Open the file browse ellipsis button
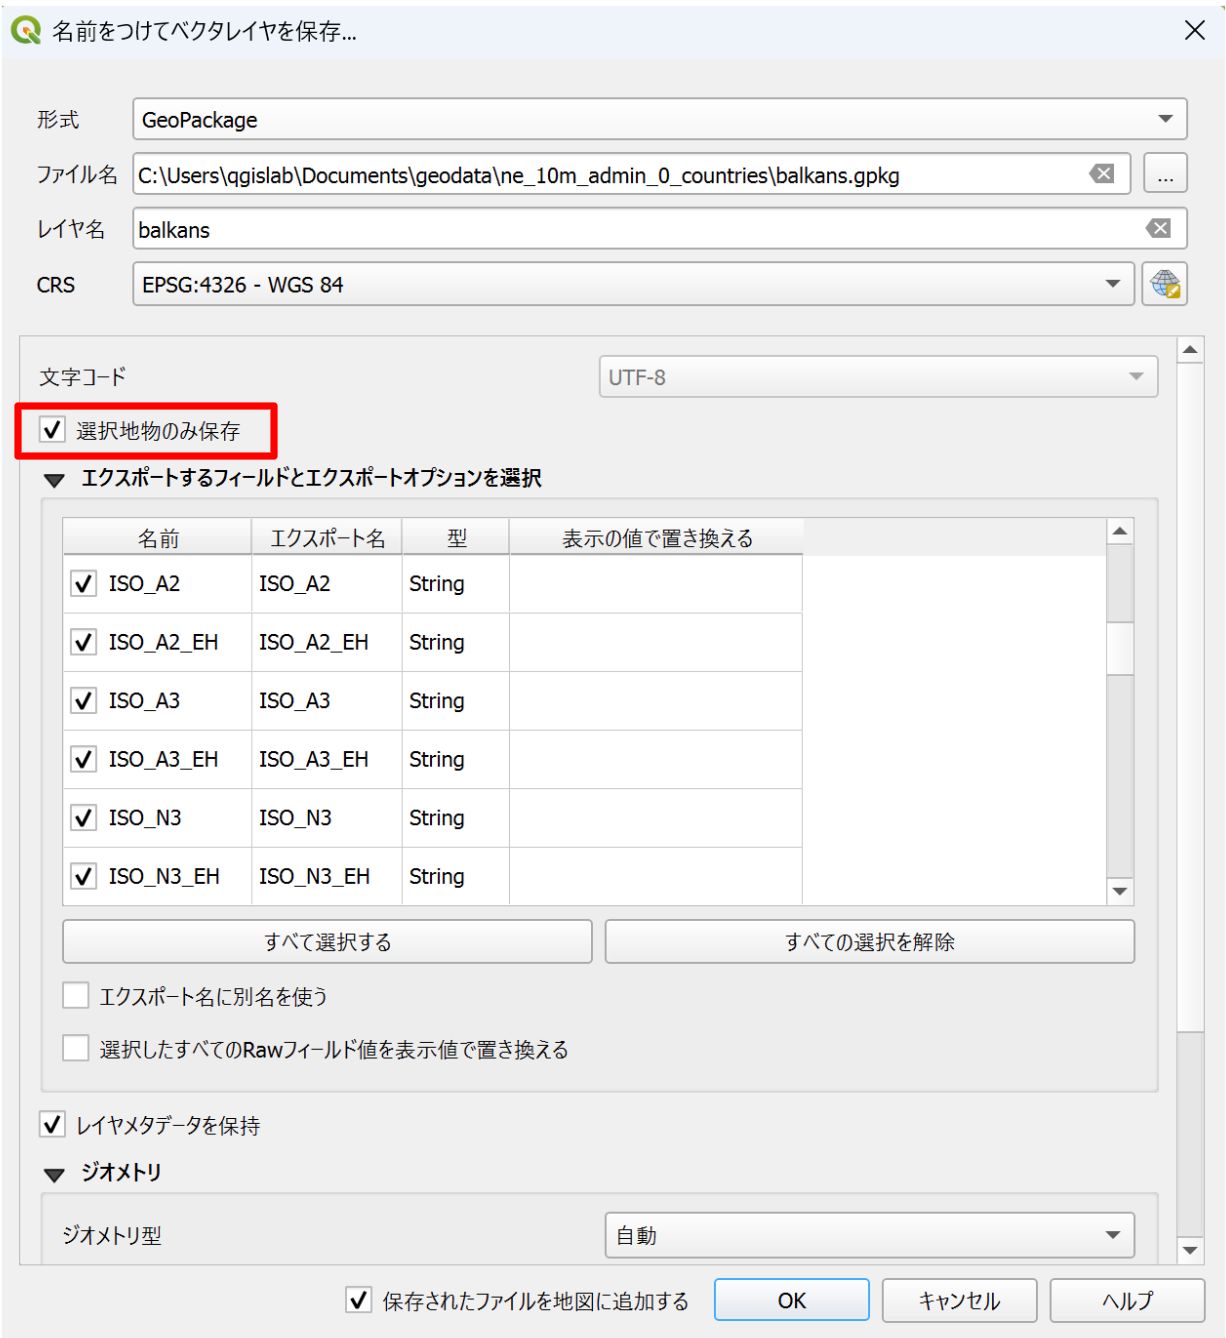The height and width of the screenshot is (1338, 1226). pos(1165,174)
